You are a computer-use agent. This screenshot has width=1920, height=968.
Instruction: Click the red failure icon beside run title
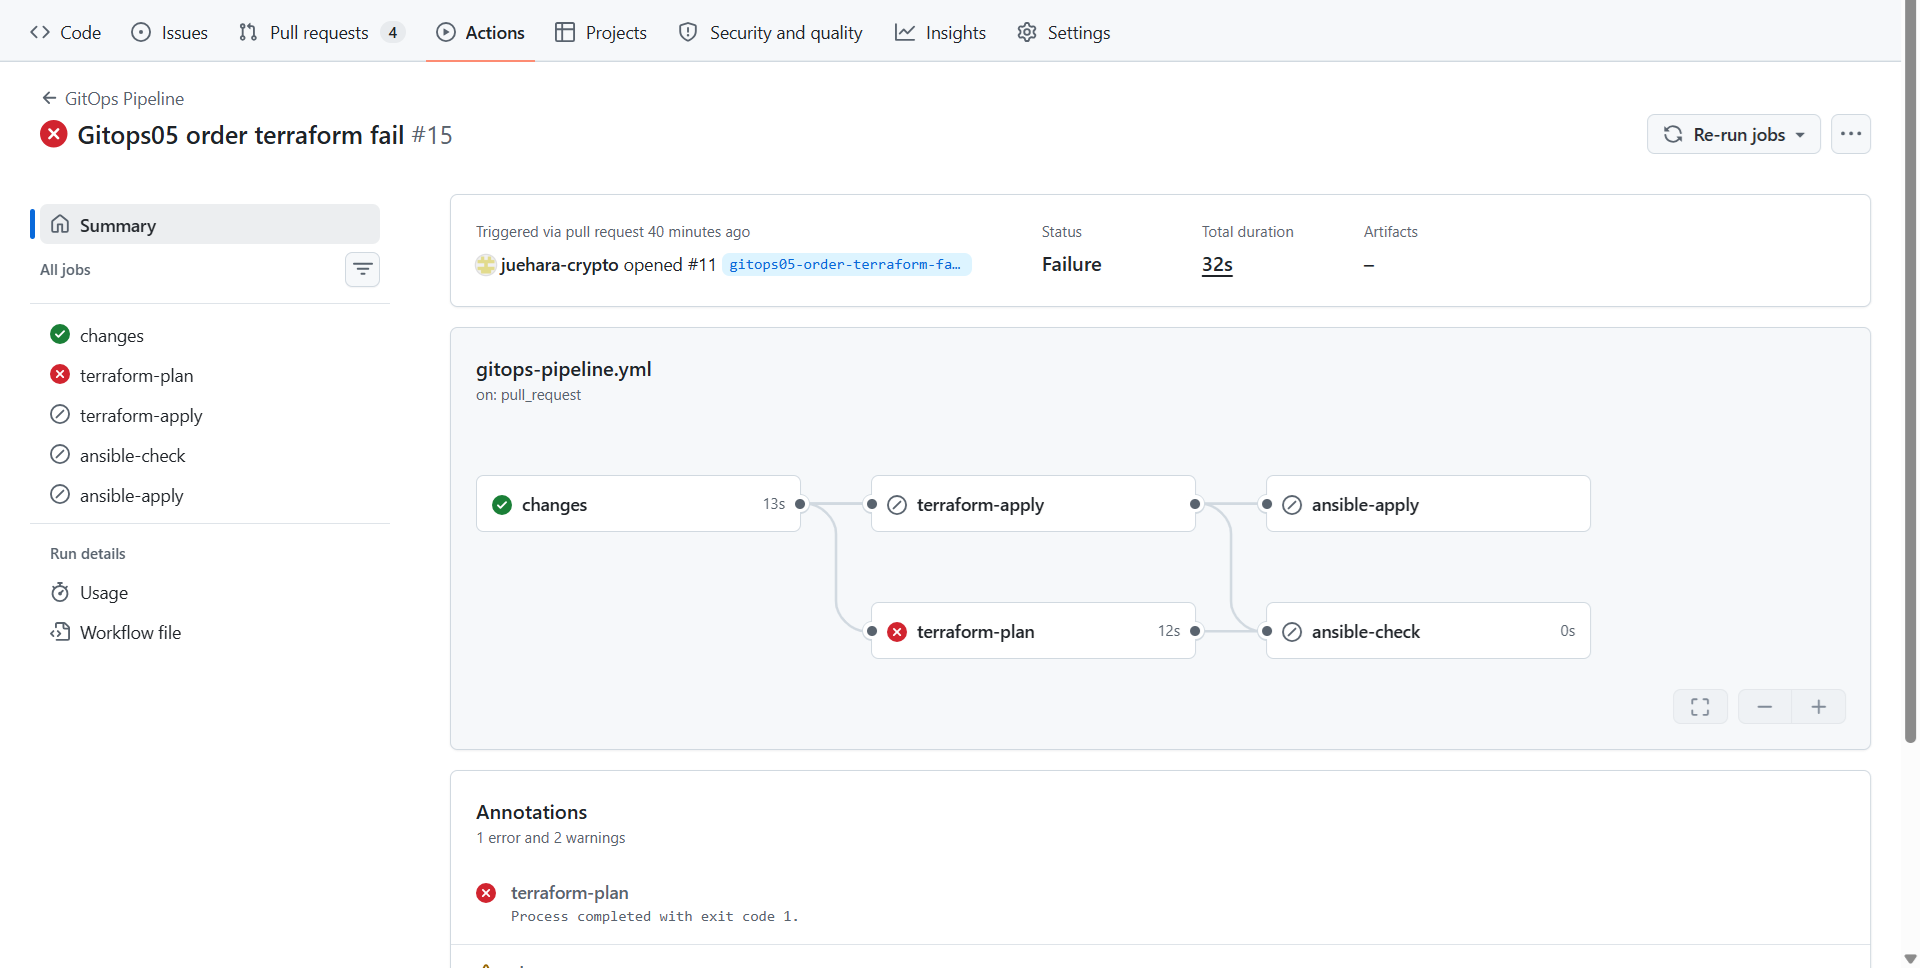pos(54,134)
